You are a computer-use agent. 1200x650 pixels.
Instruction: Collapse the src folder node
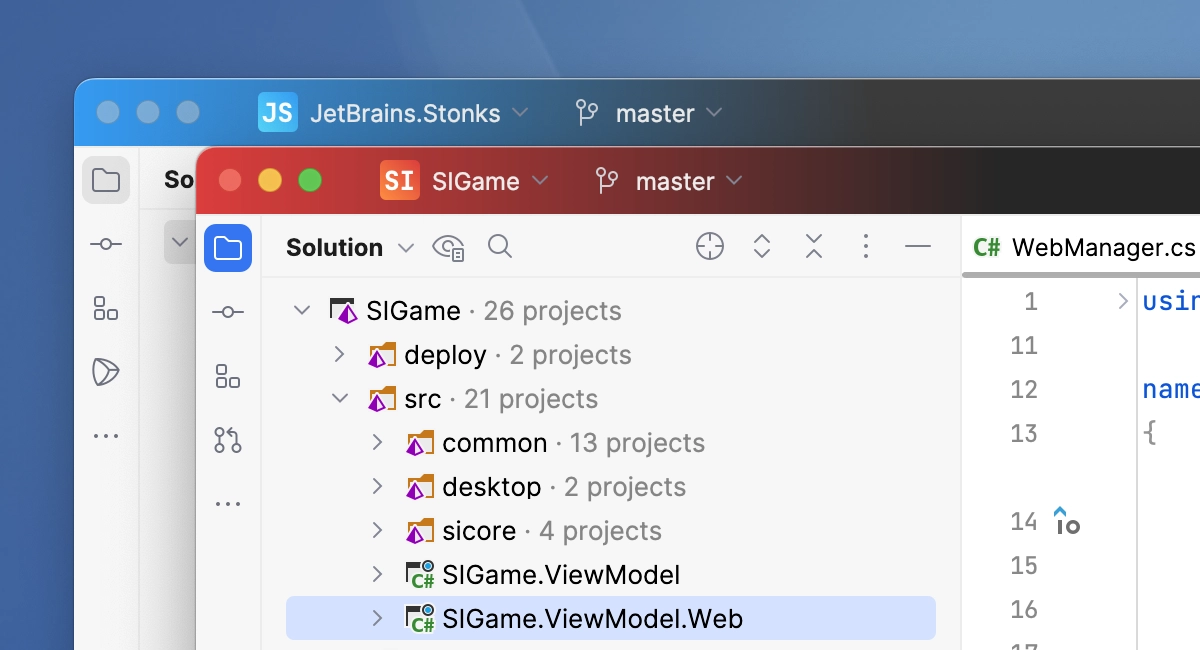click(340, 399)
